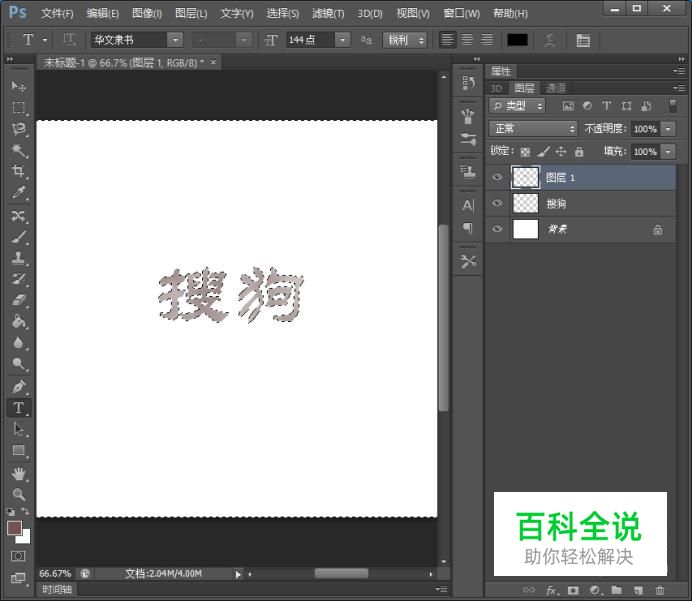Select the Clone Stamp tool
Screen dimensions: 692x601
click(18, 258)
